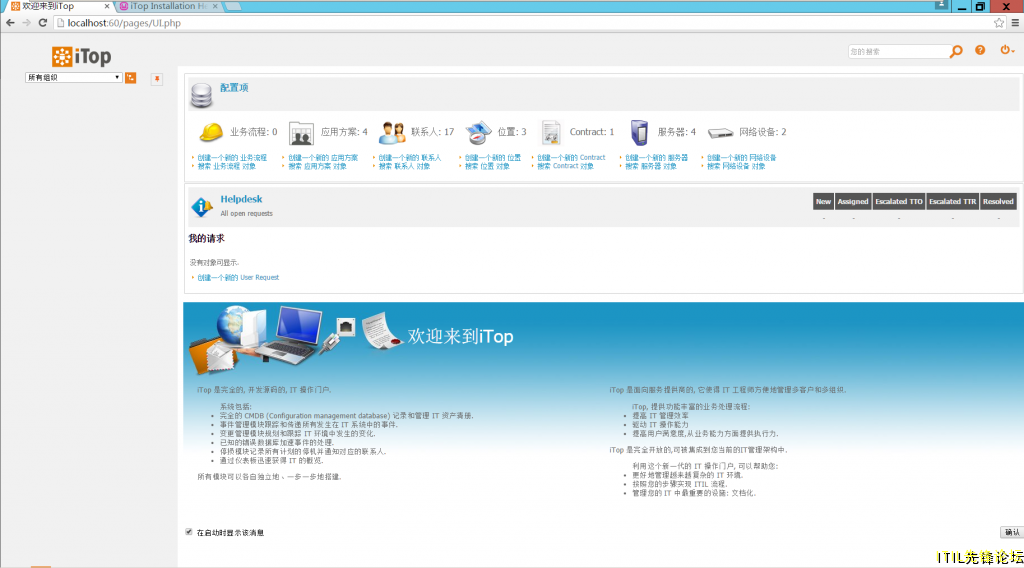This screenshot has height=568, width=1024.
Task: Close the iTop Installation tab
Action: tap(216, 6)
